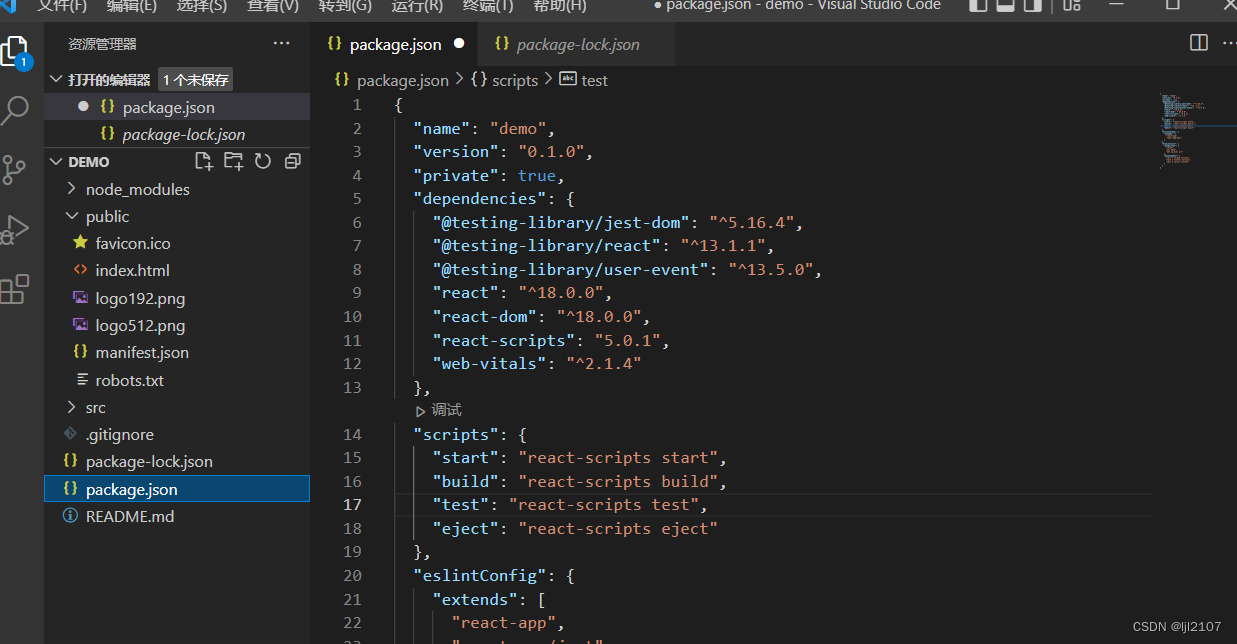Click the "web-vitals" key on line 12
The height and width of the screenshot is (644, 1237).
[489, 363]
